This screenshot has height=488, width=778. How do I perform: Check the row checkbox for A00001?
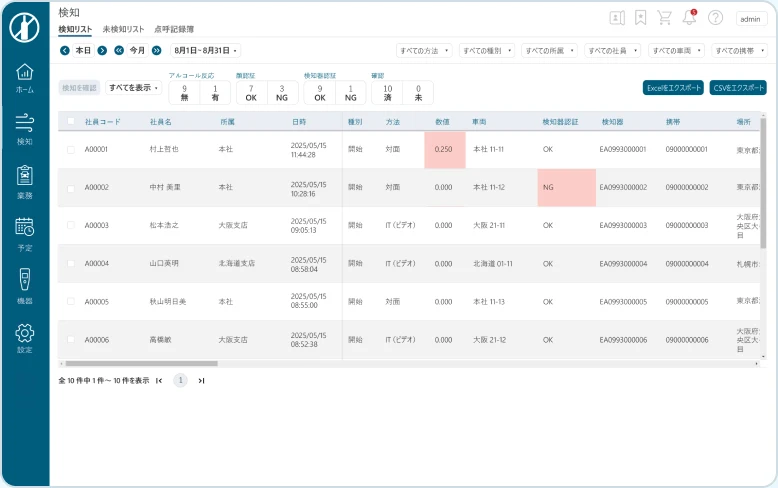[71, 150]
